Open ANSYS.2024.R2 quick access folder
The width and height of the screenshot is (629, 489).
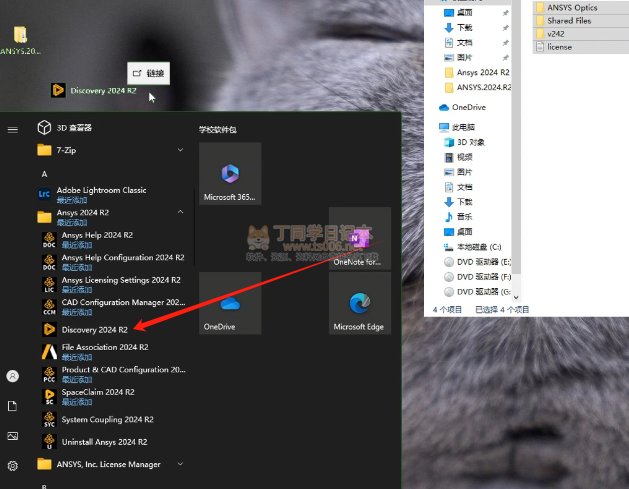[x=477, y=87]
